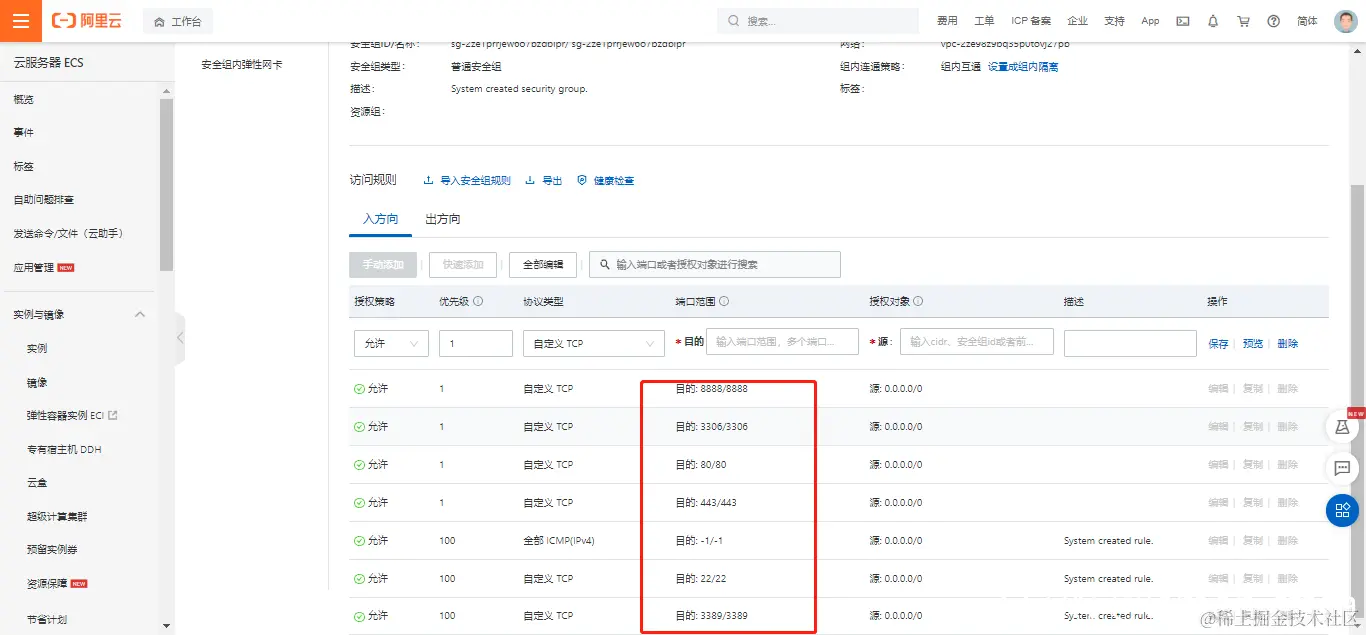Click 导入安全组规则 import link
Screen dimensions: 1366x635
[467, 180]
